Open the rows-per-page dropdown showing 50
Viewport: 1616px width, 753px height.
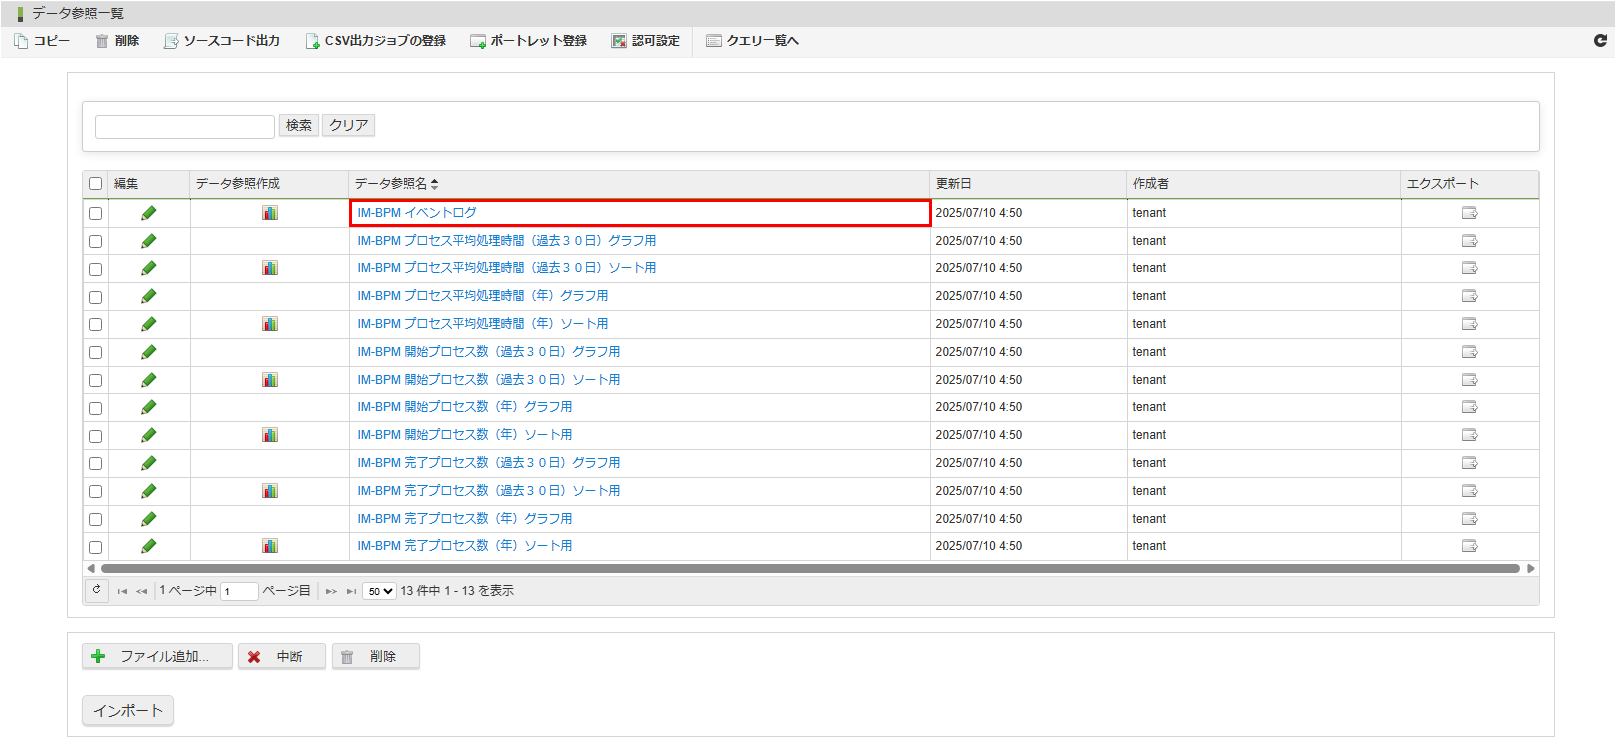[x=379, y=591]
